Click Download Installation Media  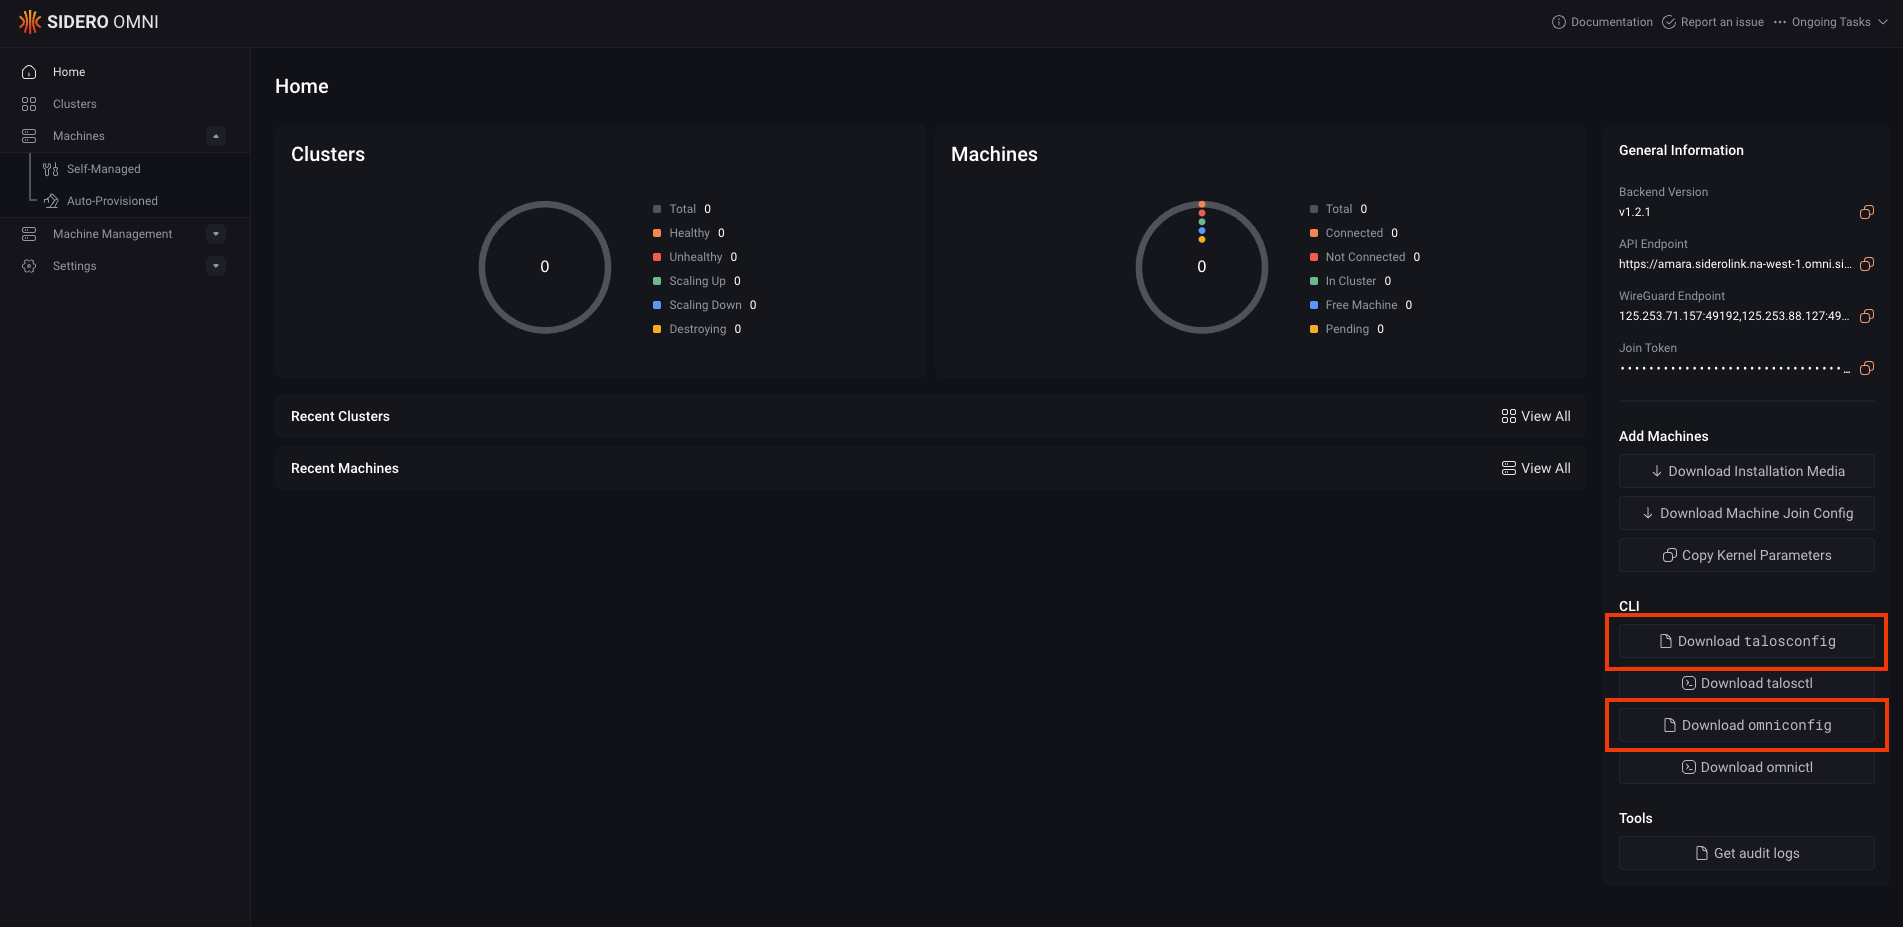pos(1746,470)
